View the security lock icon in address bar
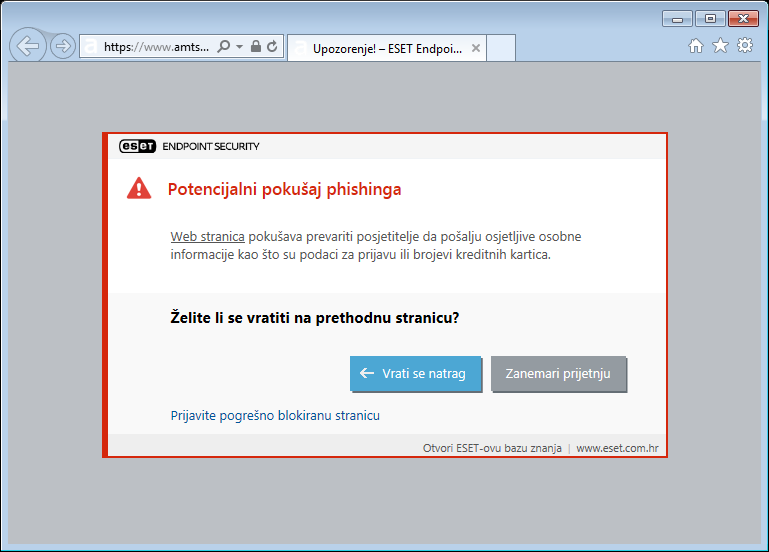This screenshot has height=552, width=769. [256, 46]
